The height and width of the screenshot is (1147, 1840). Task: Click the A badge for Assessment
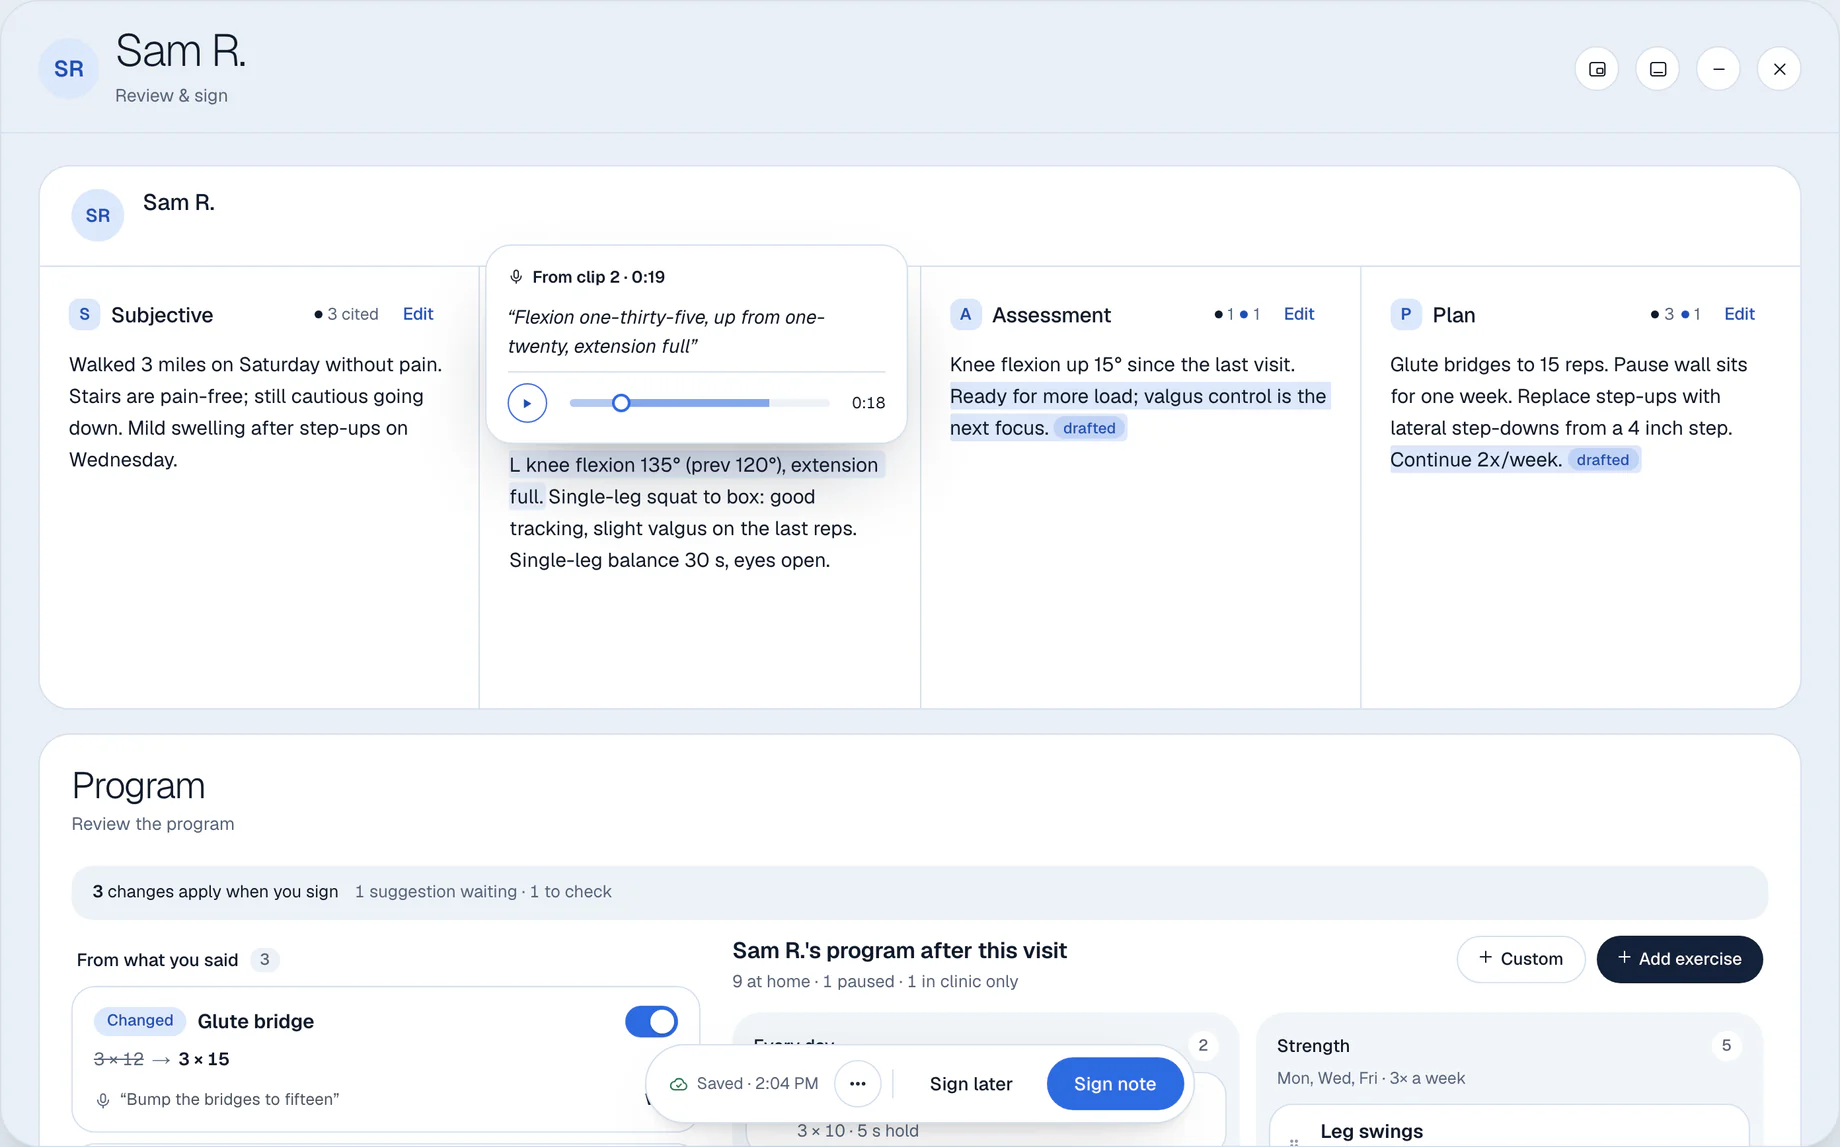click(965, 314)
